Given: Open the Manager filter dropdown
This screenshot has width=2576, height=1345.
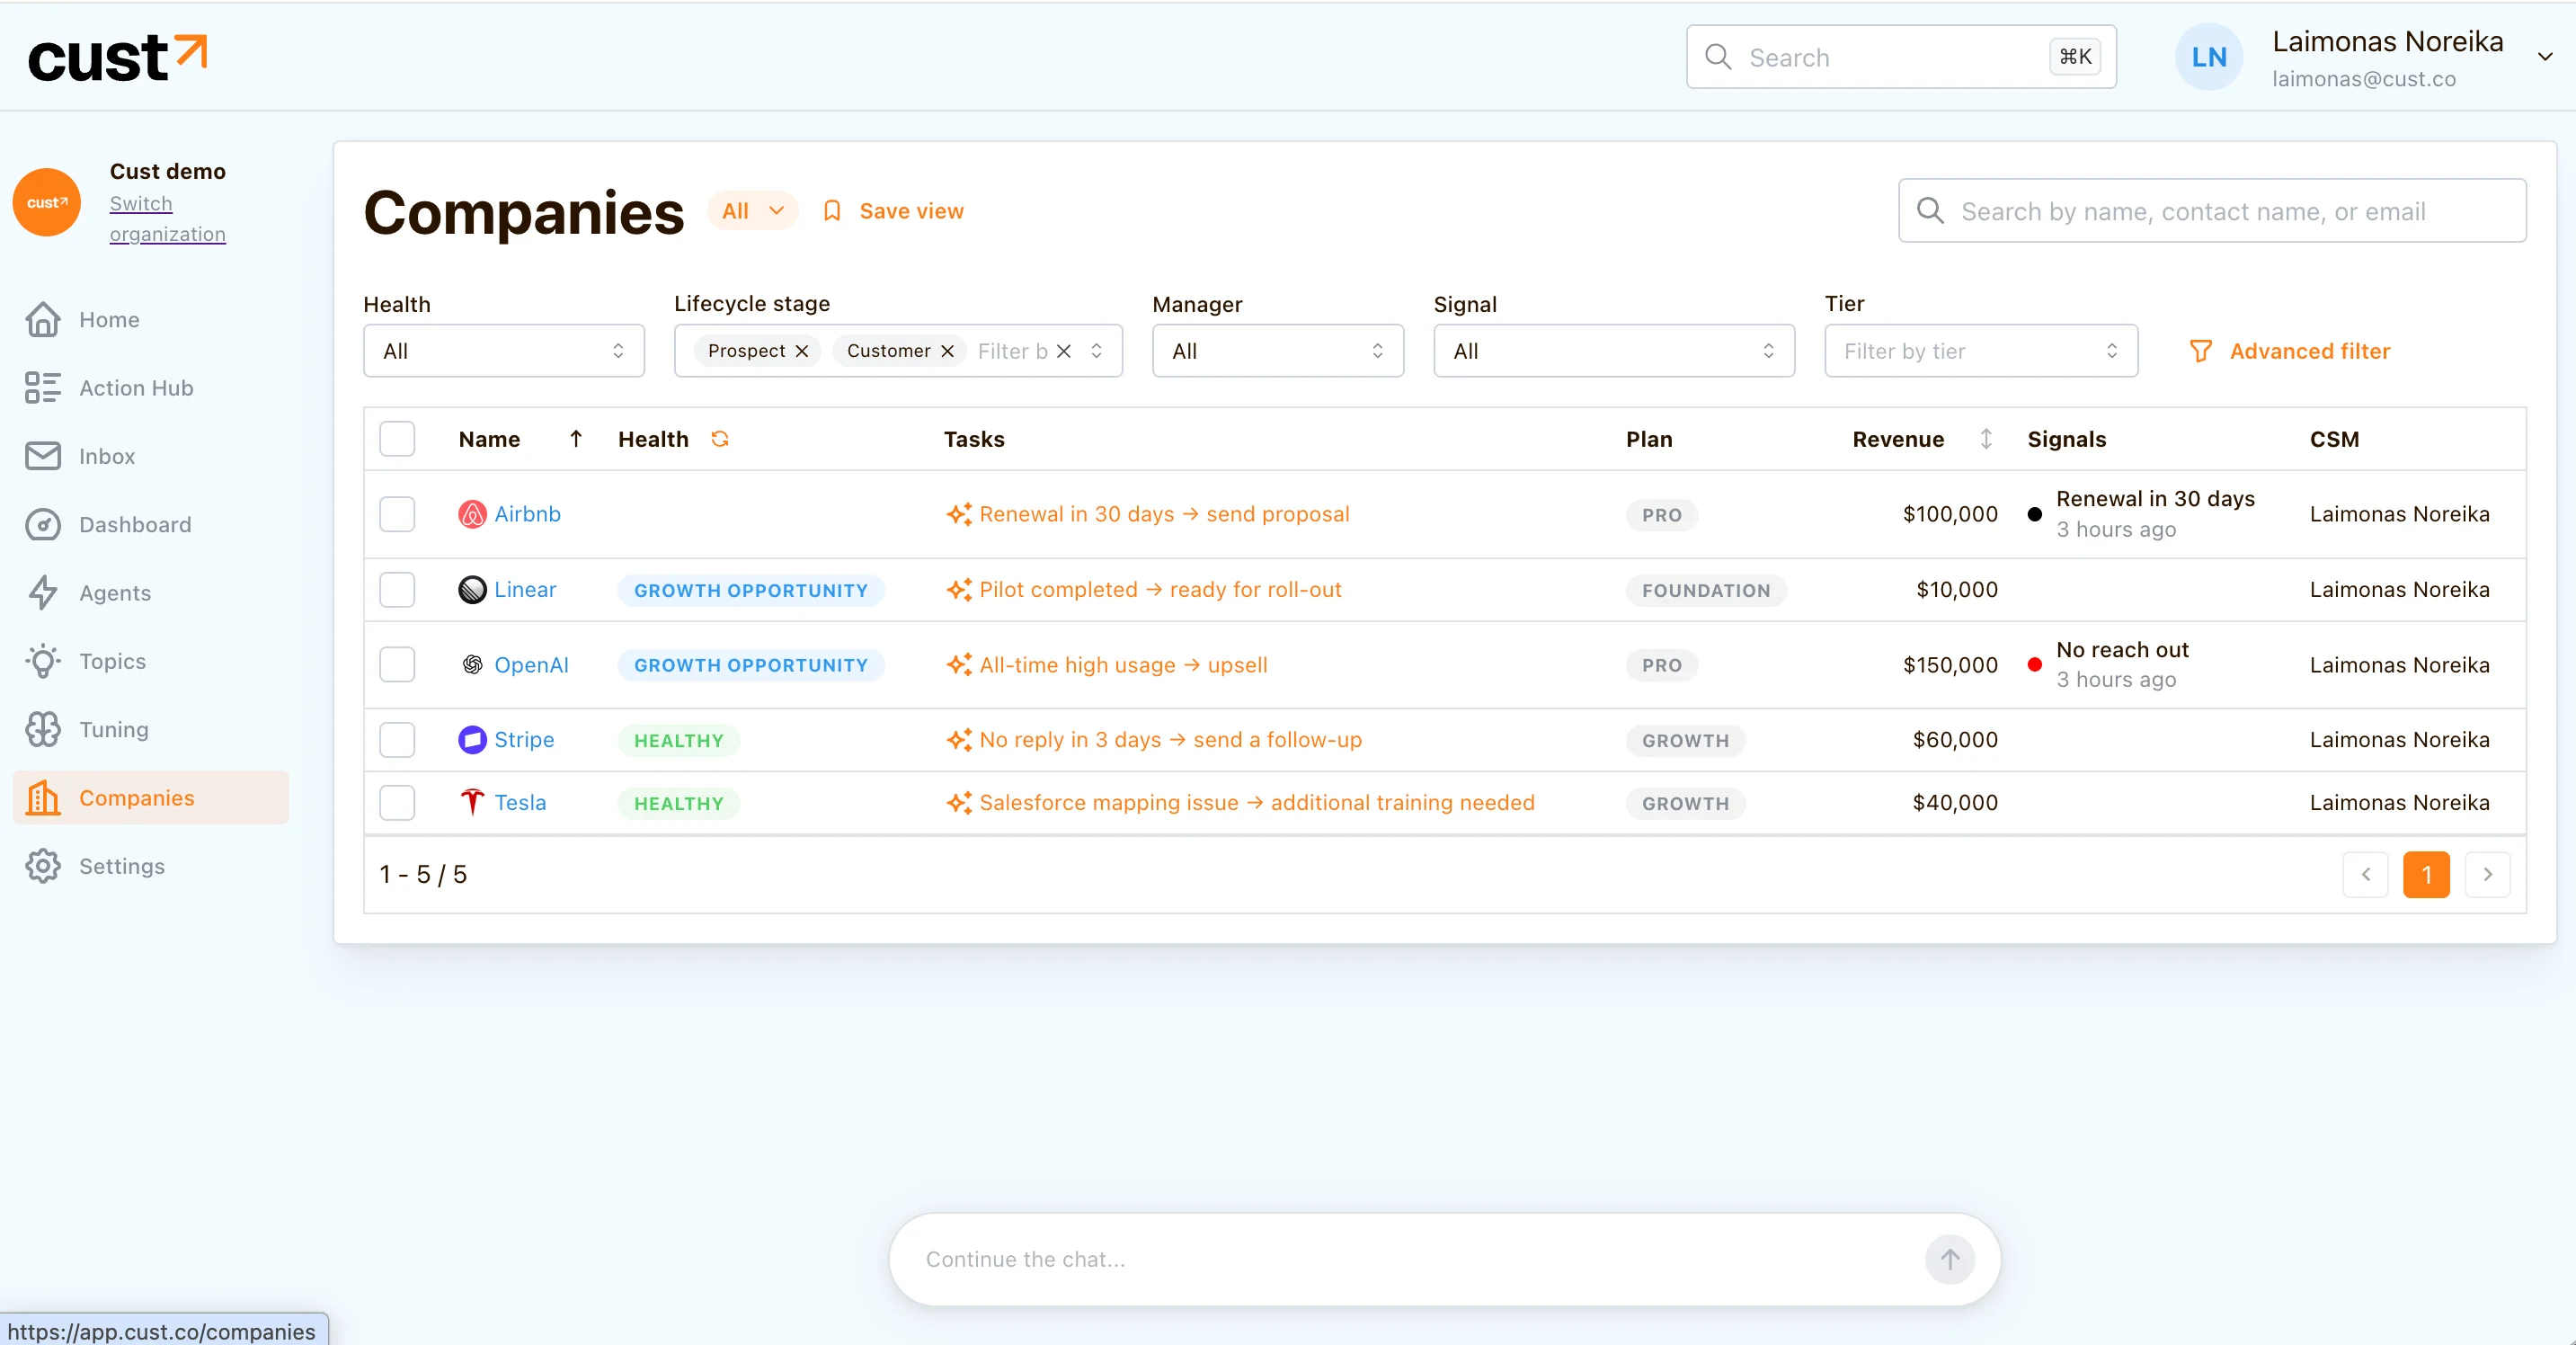Looking at the screenshot, I should tap(1278, 351).
